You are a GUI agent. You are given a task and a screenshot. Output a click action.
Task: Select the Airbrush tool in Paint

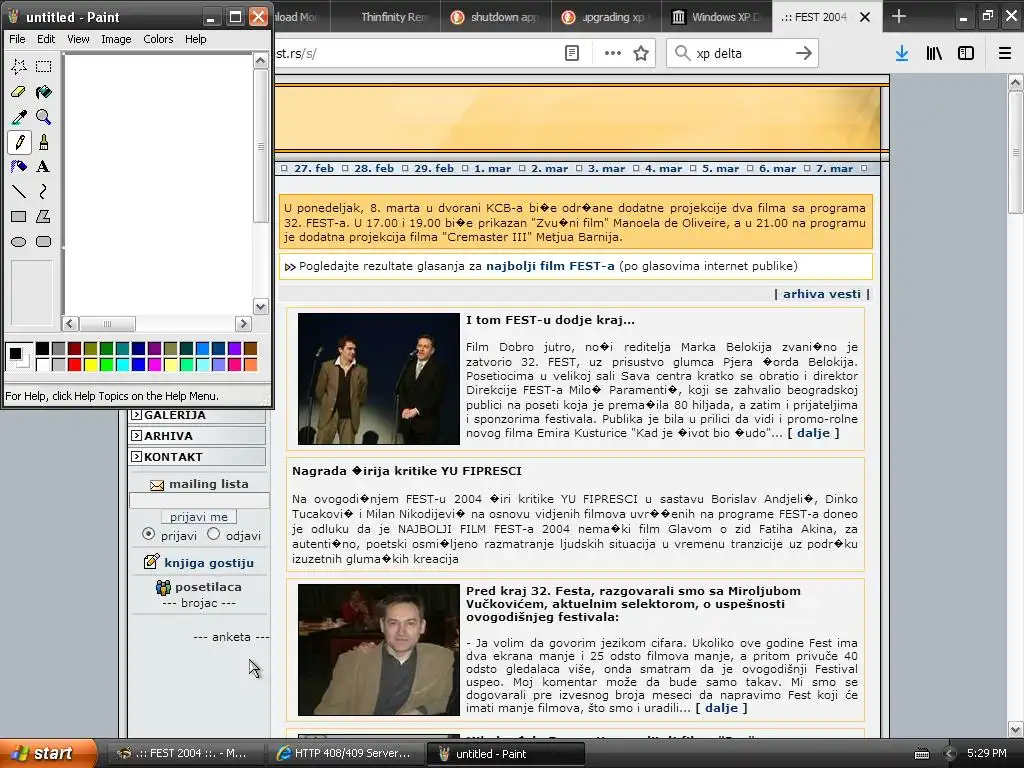[x=19, y=167]
